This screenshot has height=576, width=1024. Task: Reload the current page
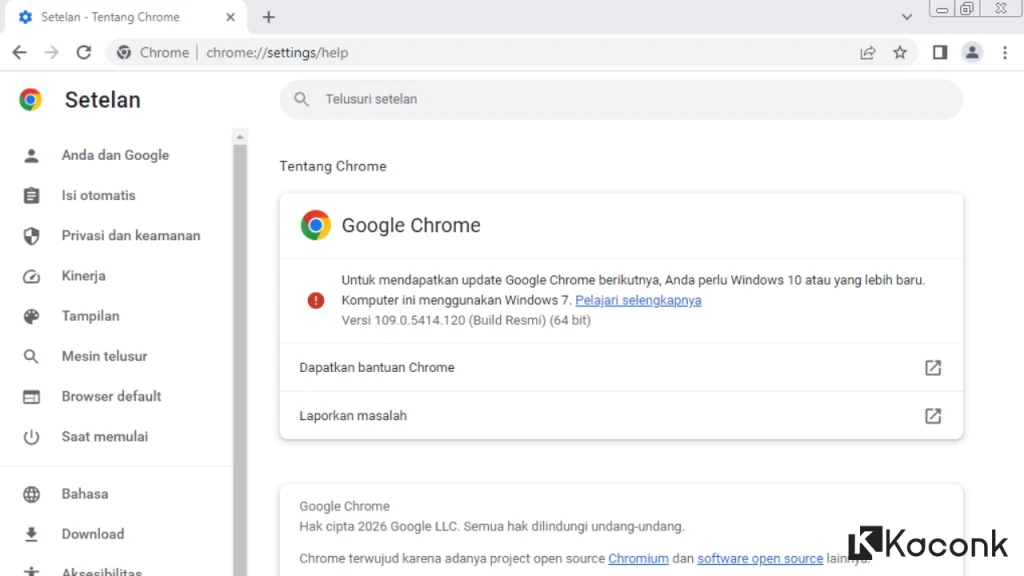84,52
